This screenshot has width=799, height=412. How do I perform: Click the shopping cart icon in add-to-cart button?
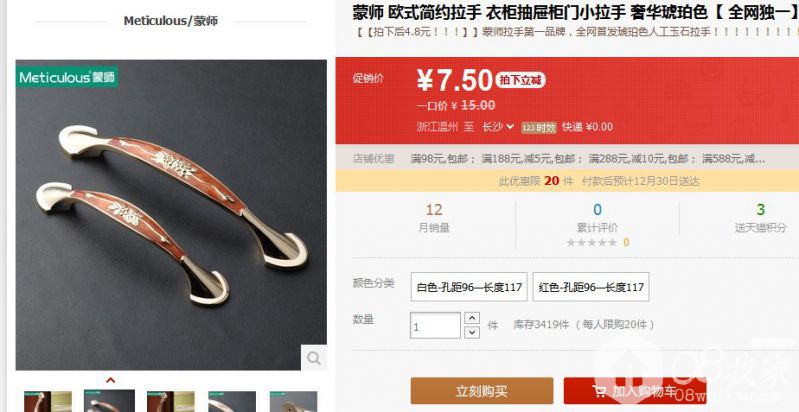click(600, 391)
